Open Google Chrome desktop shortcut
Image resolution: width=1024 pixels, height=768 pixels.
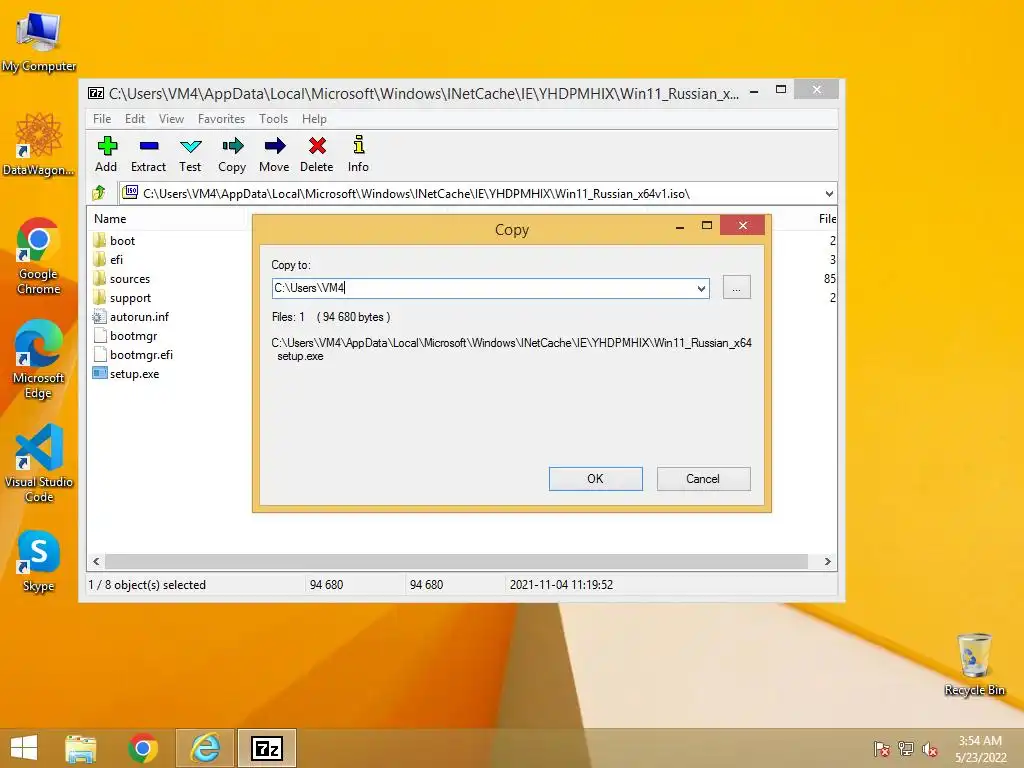coord(39,255)
